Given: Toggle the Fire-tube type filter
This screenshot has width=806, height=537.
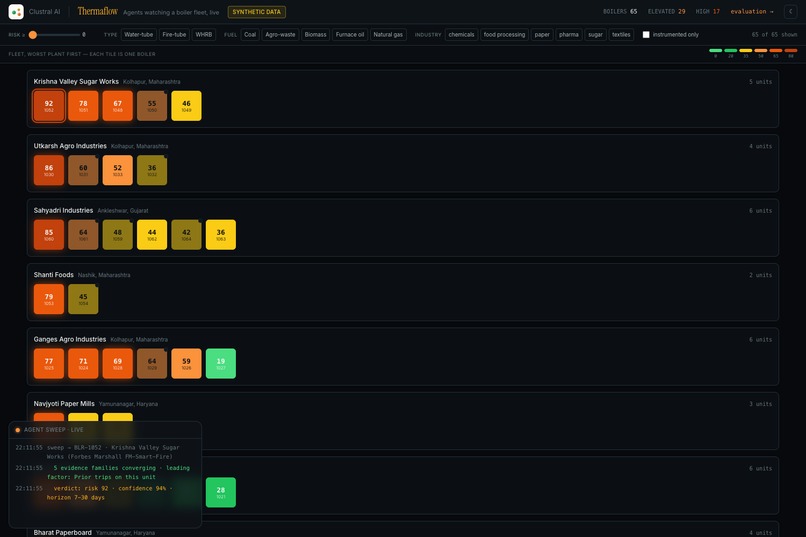Looking at the screenshot, I should [x=174, y=34].
